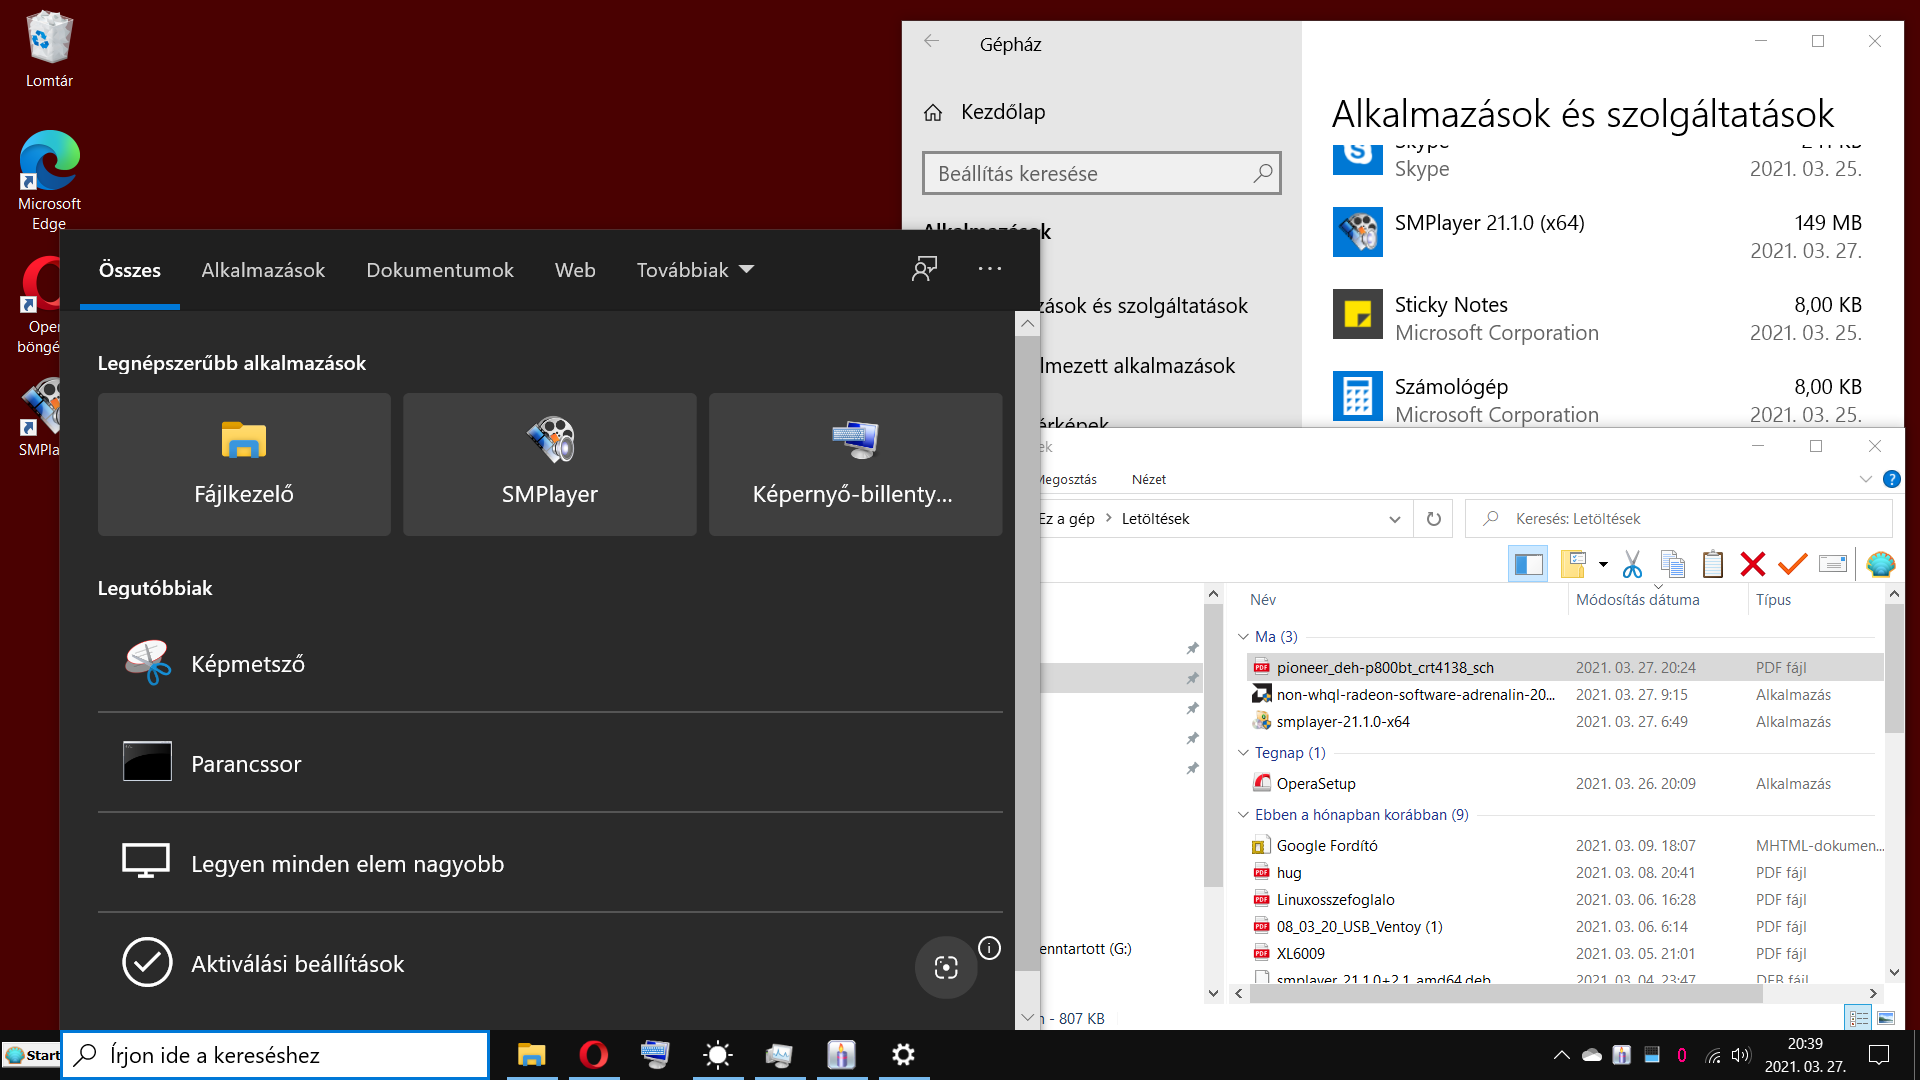Image resolution: width=1920 pixels, height=1080 pixels.
Task: Expand the address bar history dropdown
Action: tap(1394, 519)
